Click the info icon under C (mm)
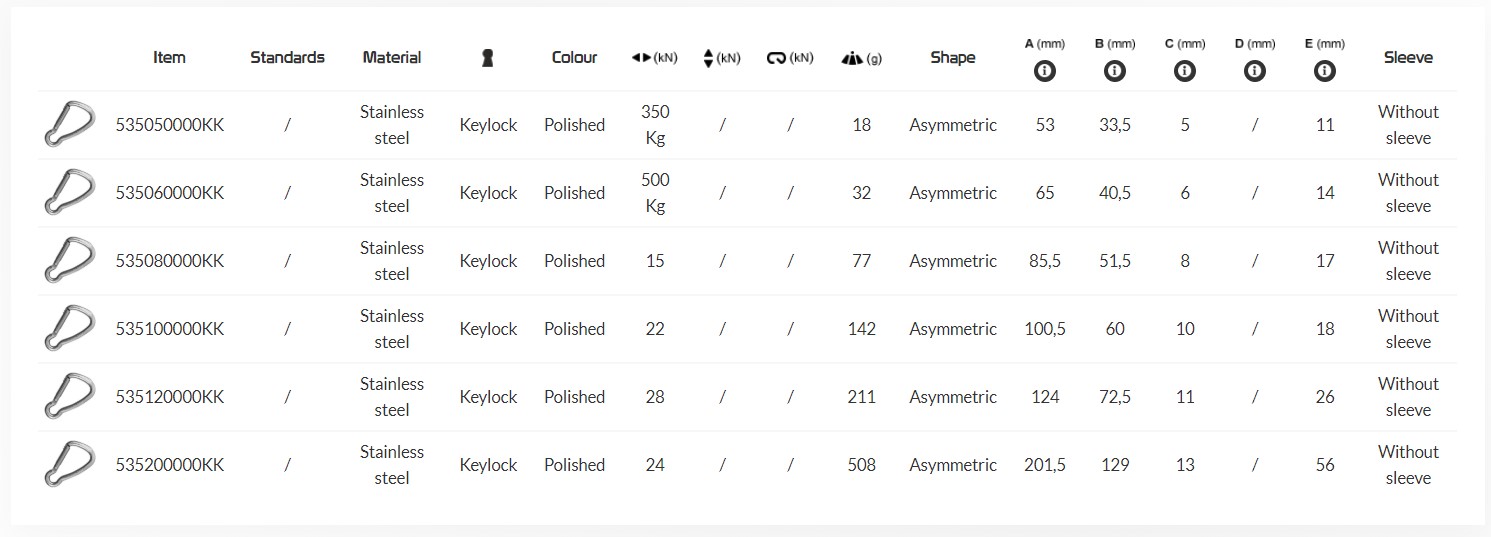Image resolution: width=1491 pixels, height=537 pixels. [x=1185, y=71]
